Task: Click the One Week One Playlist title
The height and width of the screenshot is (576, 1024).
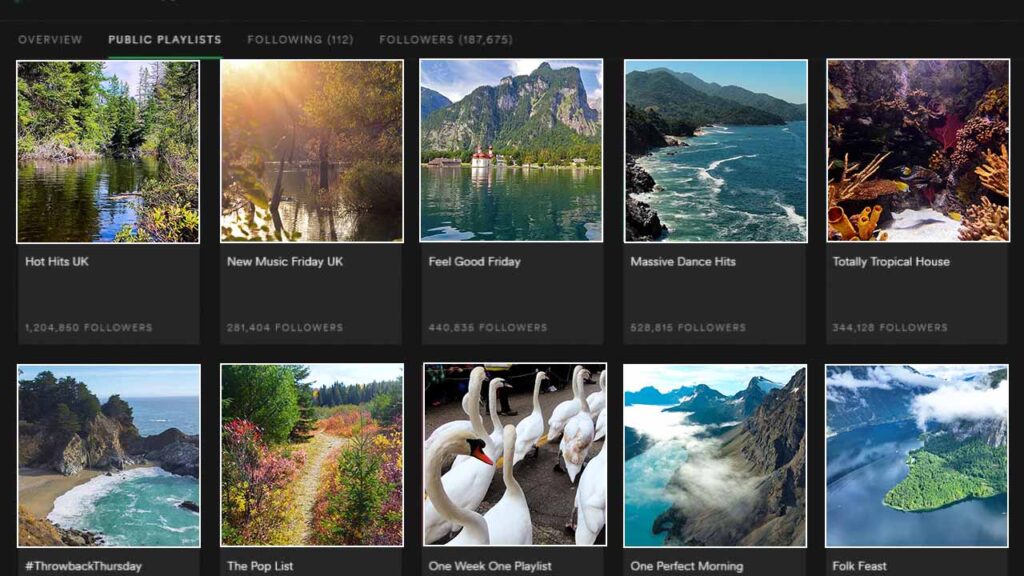Action: click(490, 566)
